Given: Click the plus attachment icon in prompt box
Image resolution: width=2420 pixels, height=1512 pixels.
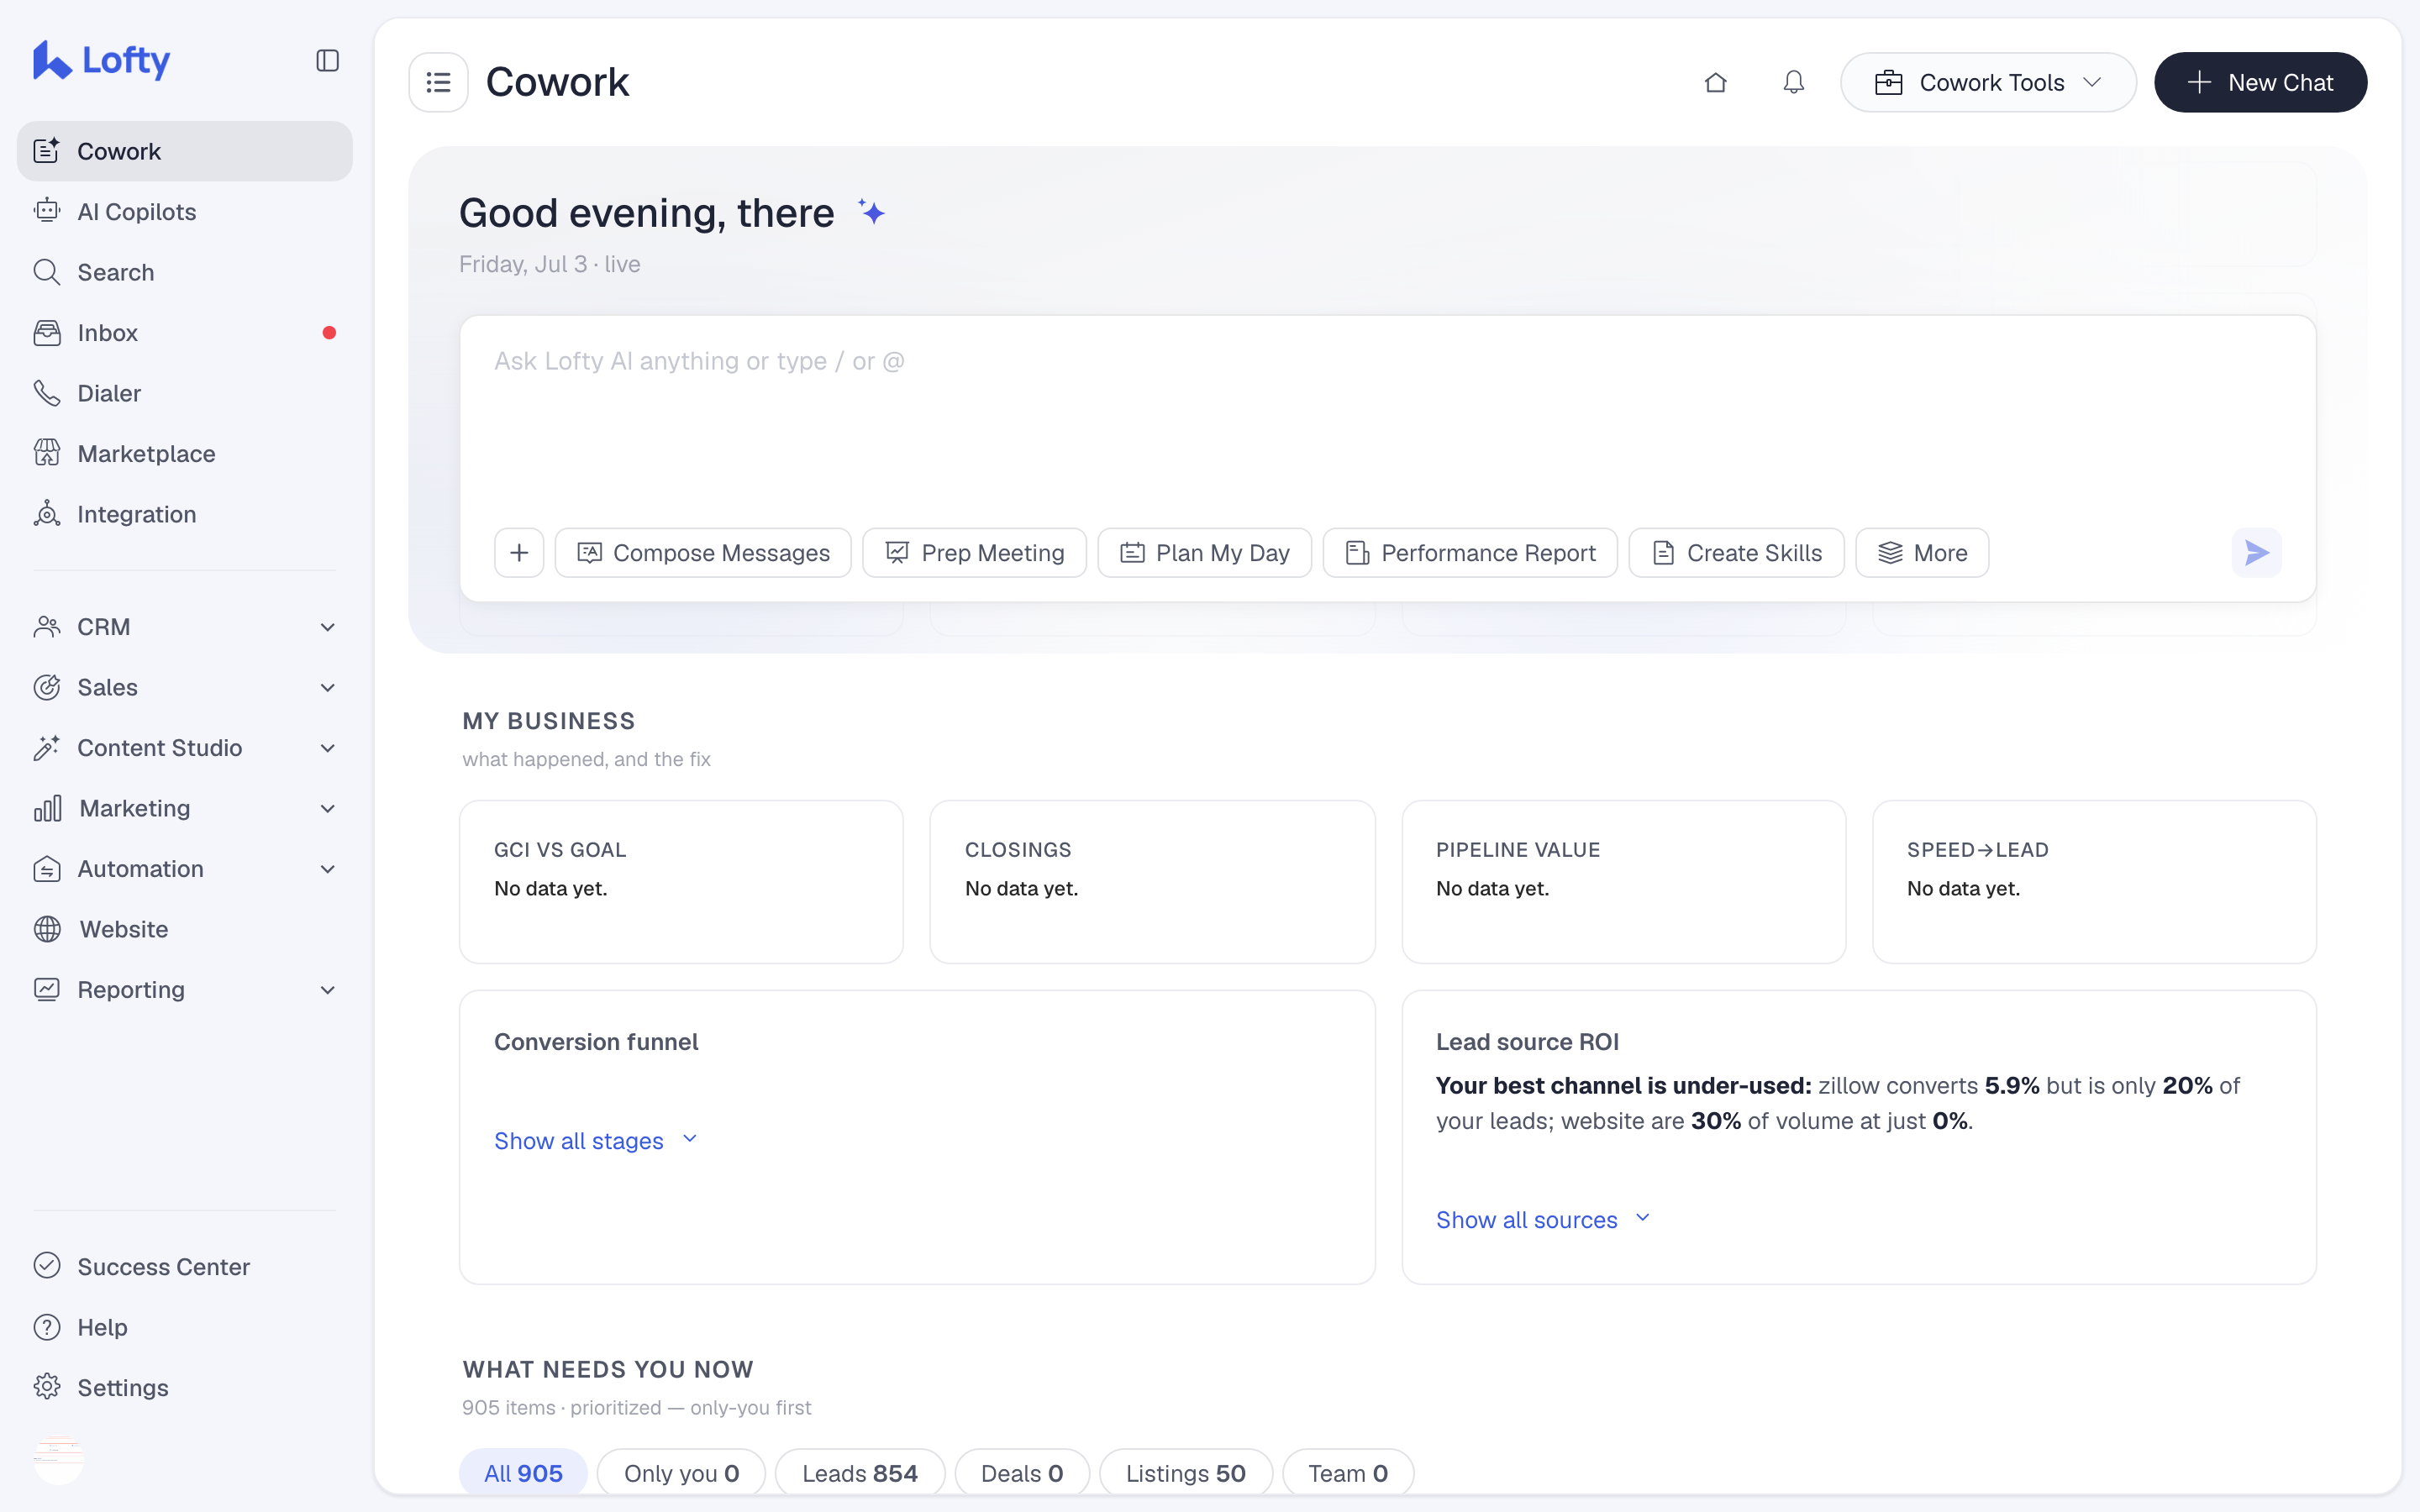Looking at the screenshot, I should point(519,553).
